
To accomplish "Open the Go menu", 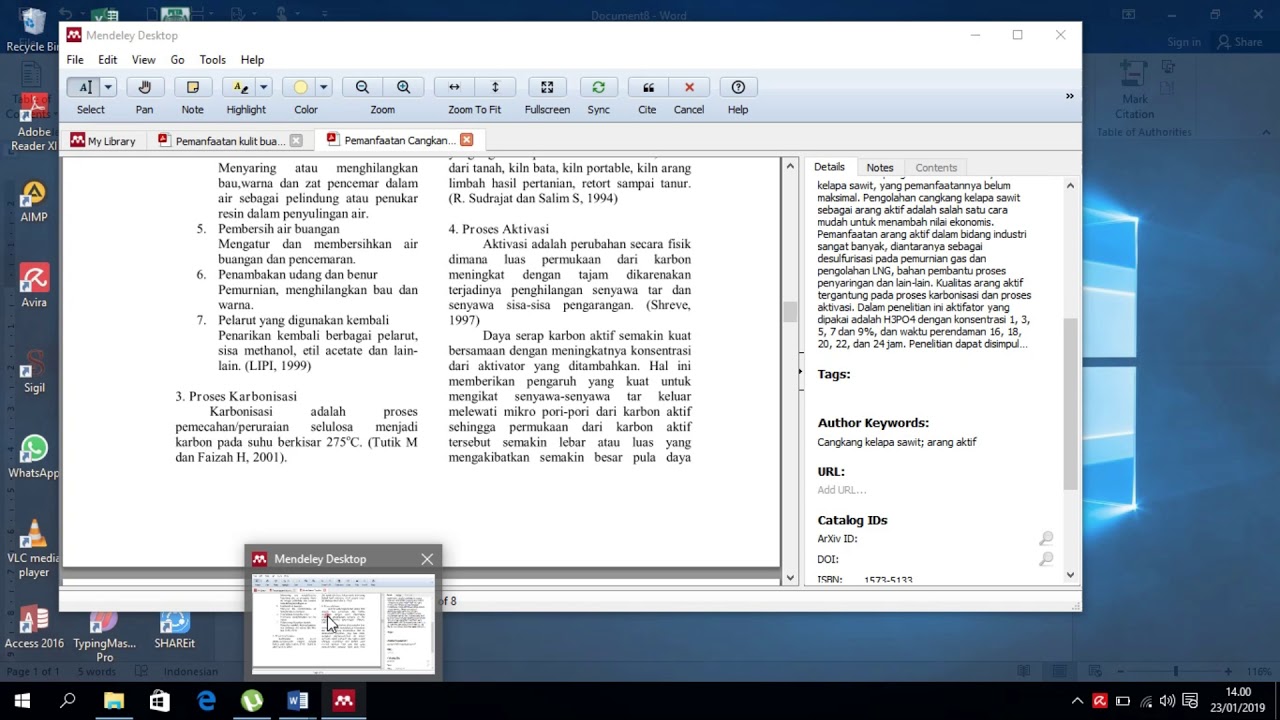I will tap(178, 60).
